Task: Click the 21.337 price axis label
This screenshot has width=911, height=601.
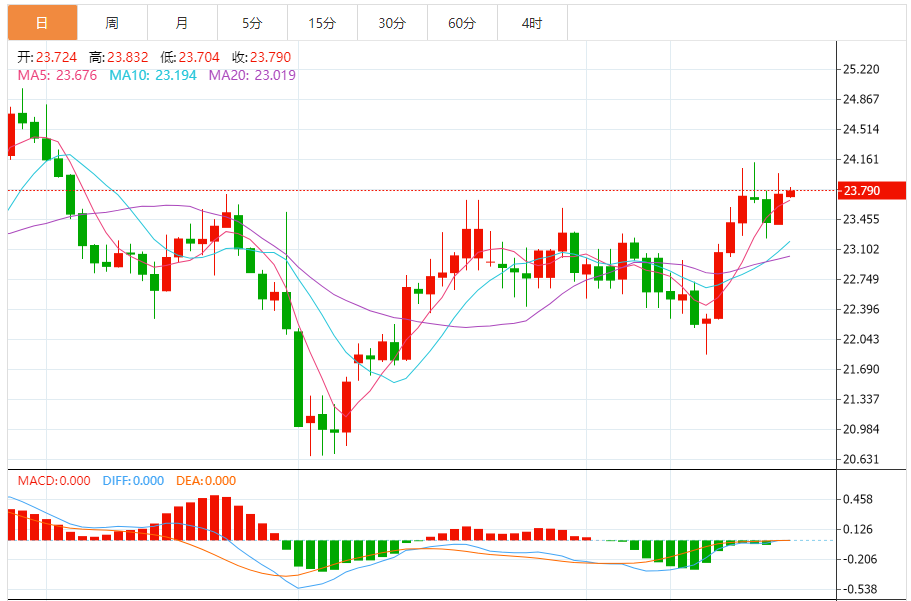Action: click(861, 399)
